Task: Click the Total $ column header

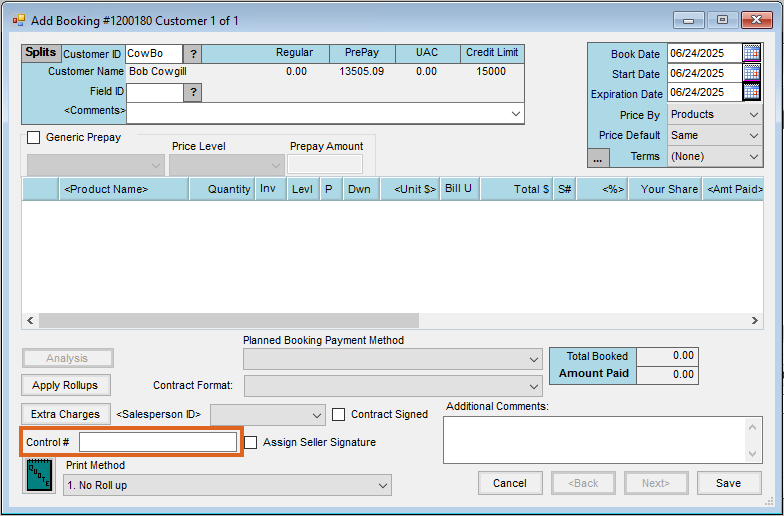Action: pos(516,189)
